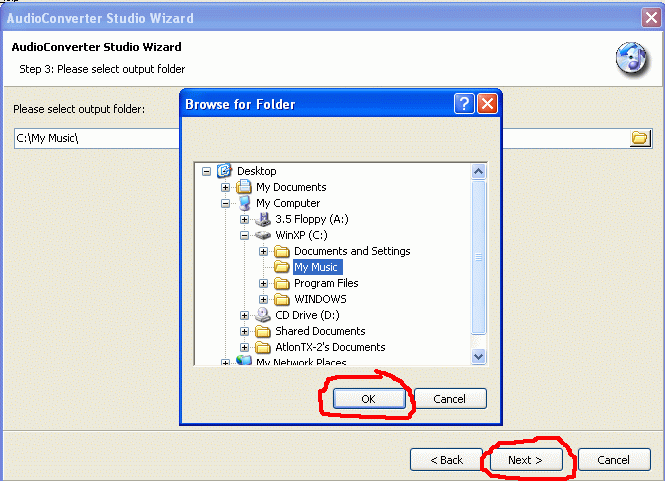Click the AtlonTX-2's Documents folder icon
The width and height of the screenshot is (665, 481).
pos(263,347)
